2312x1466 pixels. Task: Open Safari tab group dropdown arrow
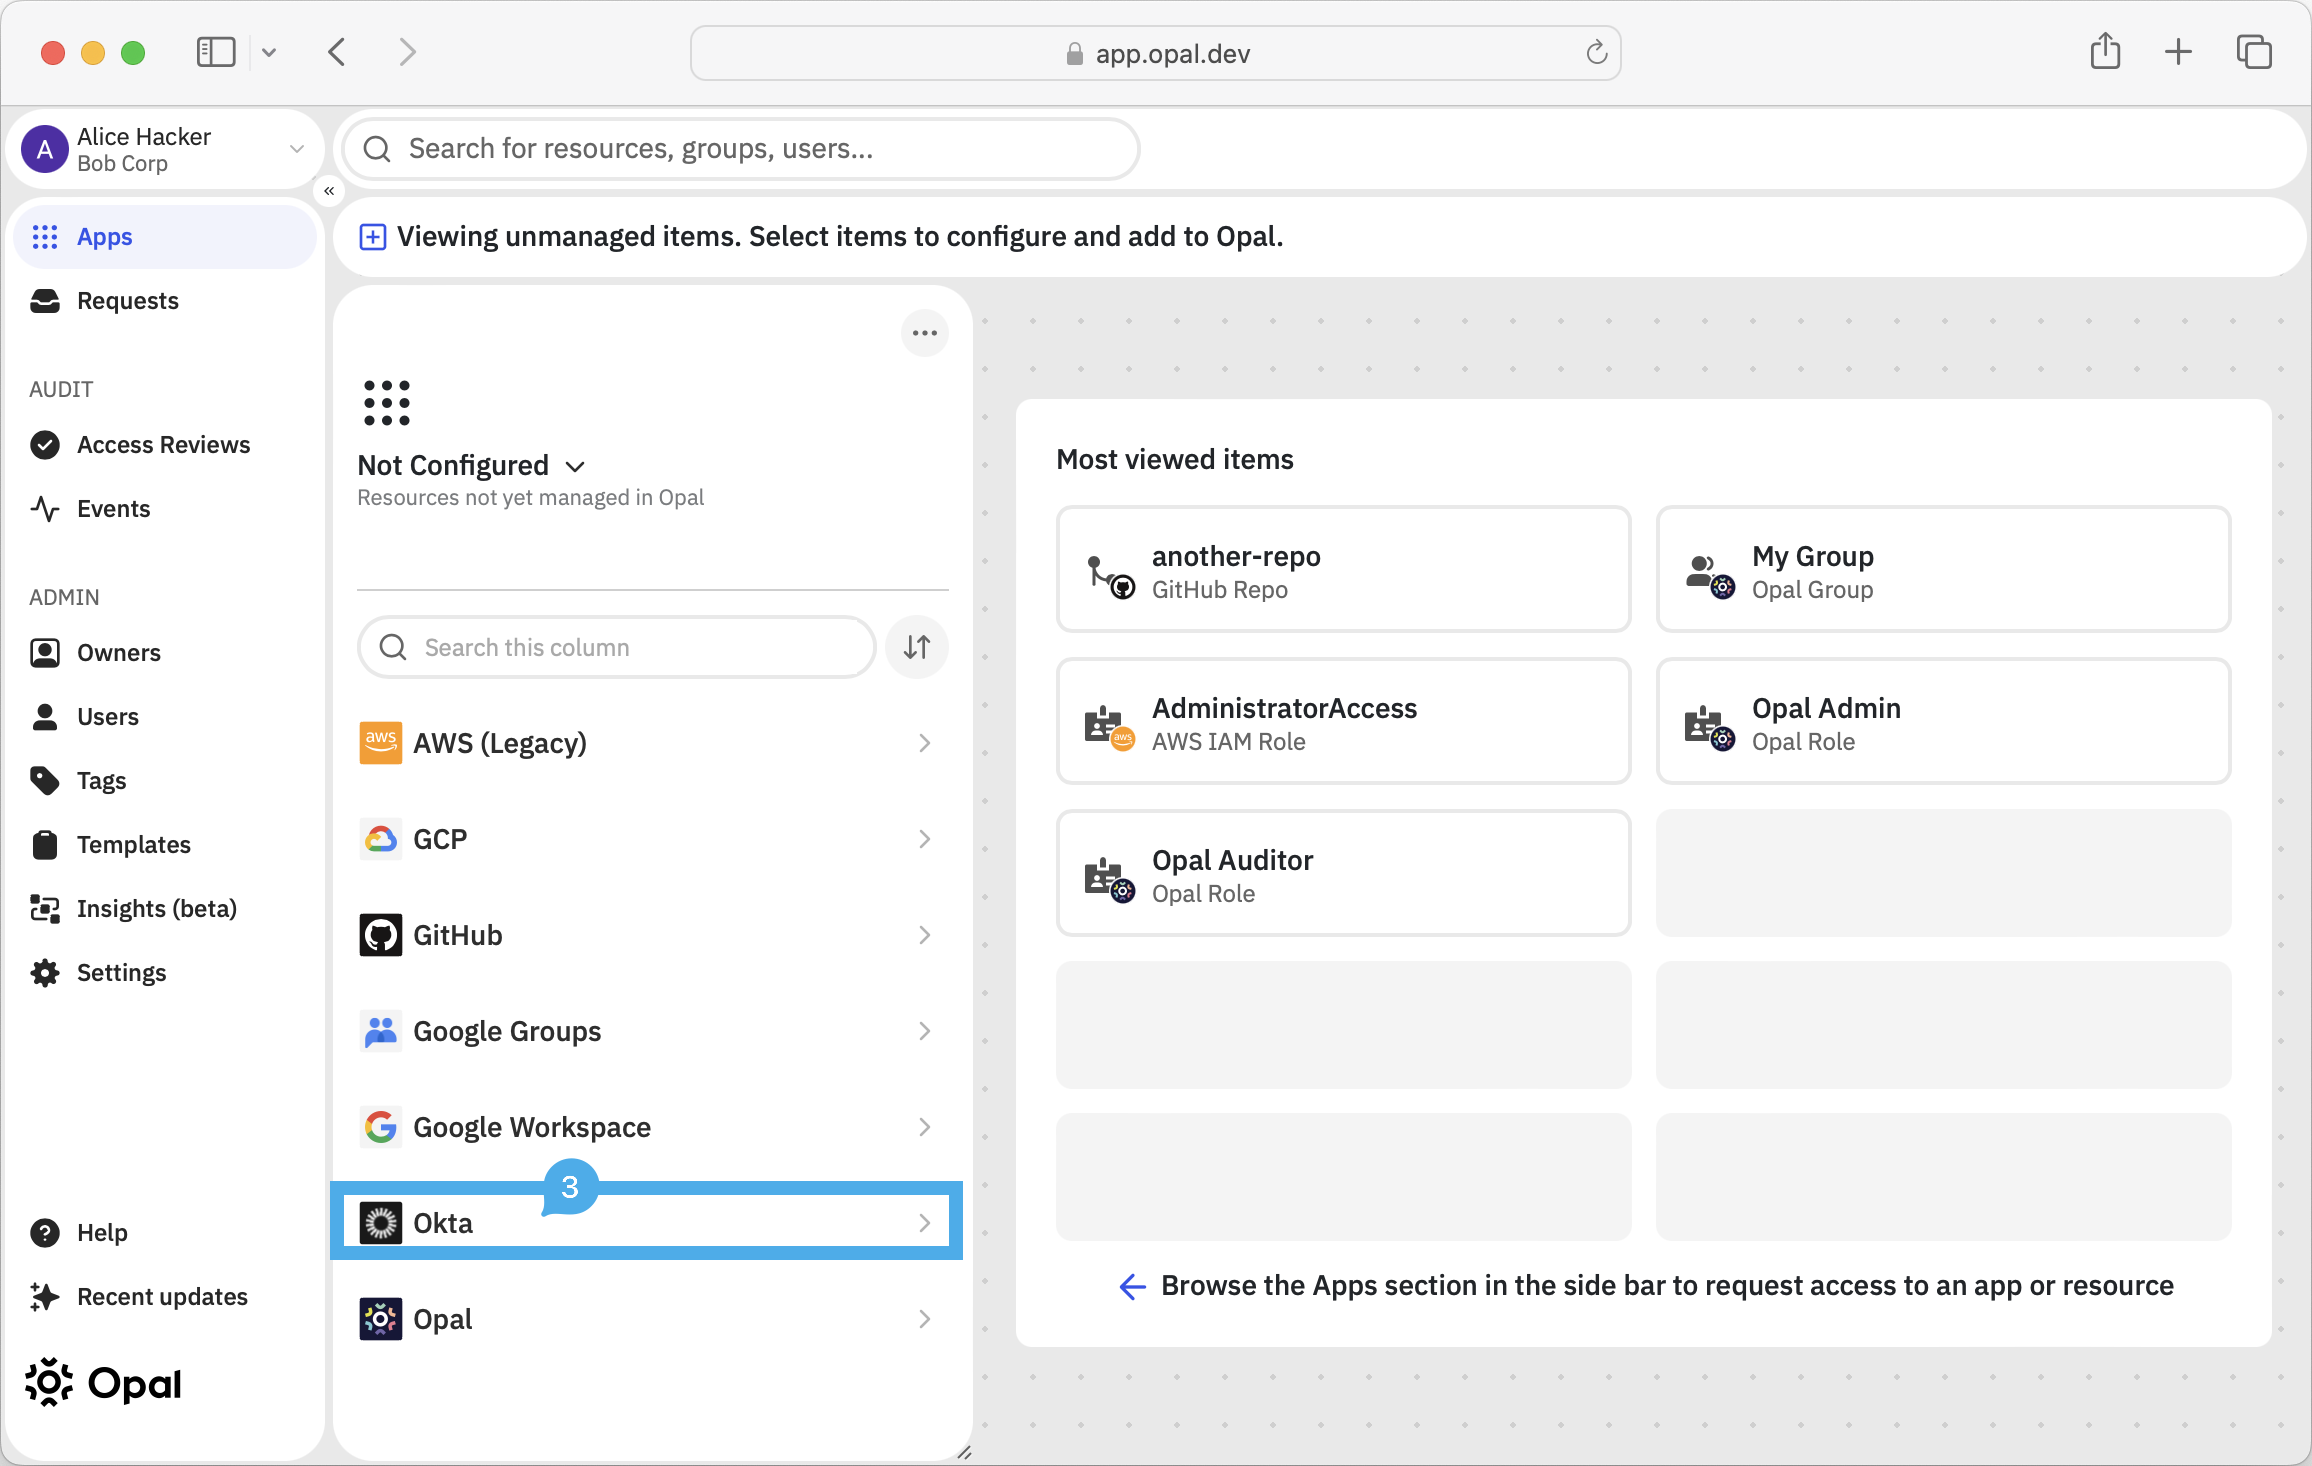269,52
